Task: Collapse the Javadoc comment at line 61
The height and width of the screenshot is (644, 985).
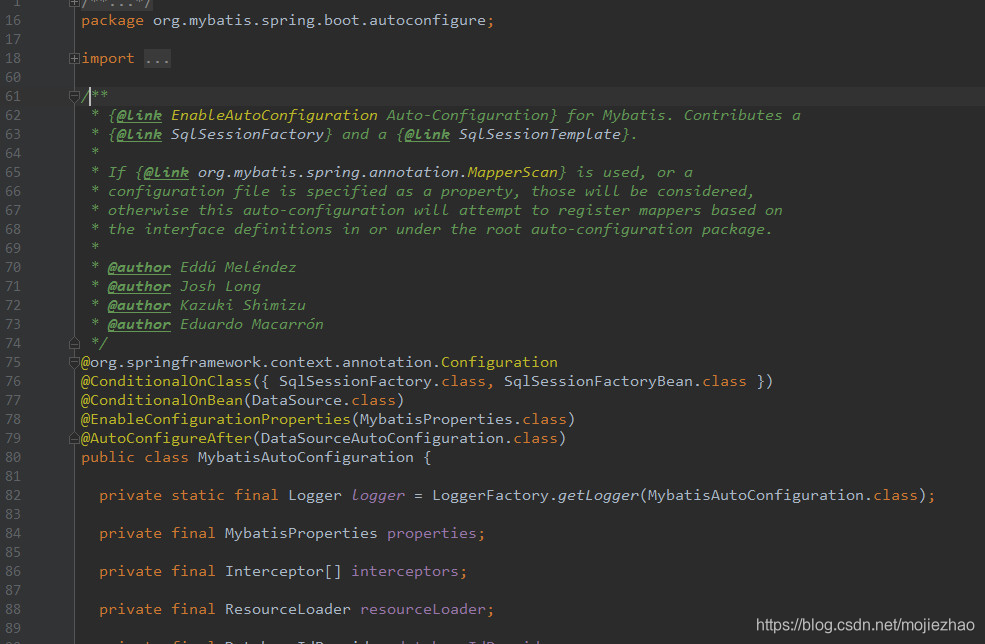Action: [74, 96]
